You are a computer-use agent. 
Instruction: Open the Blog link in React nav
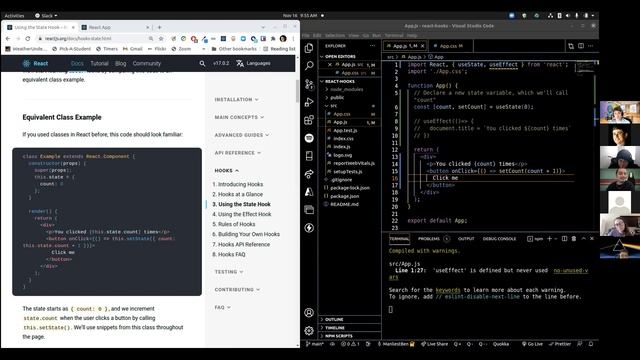[x=120, y=64]
